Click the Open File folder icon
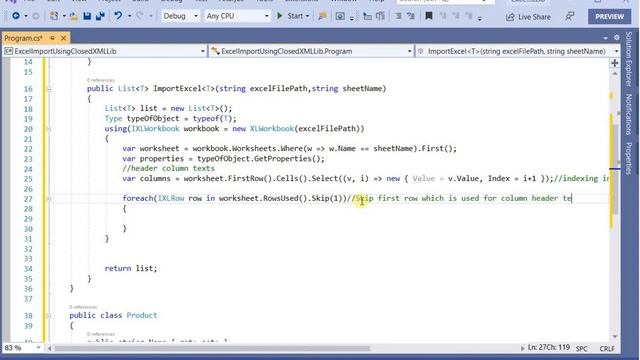 coord(73,16)
